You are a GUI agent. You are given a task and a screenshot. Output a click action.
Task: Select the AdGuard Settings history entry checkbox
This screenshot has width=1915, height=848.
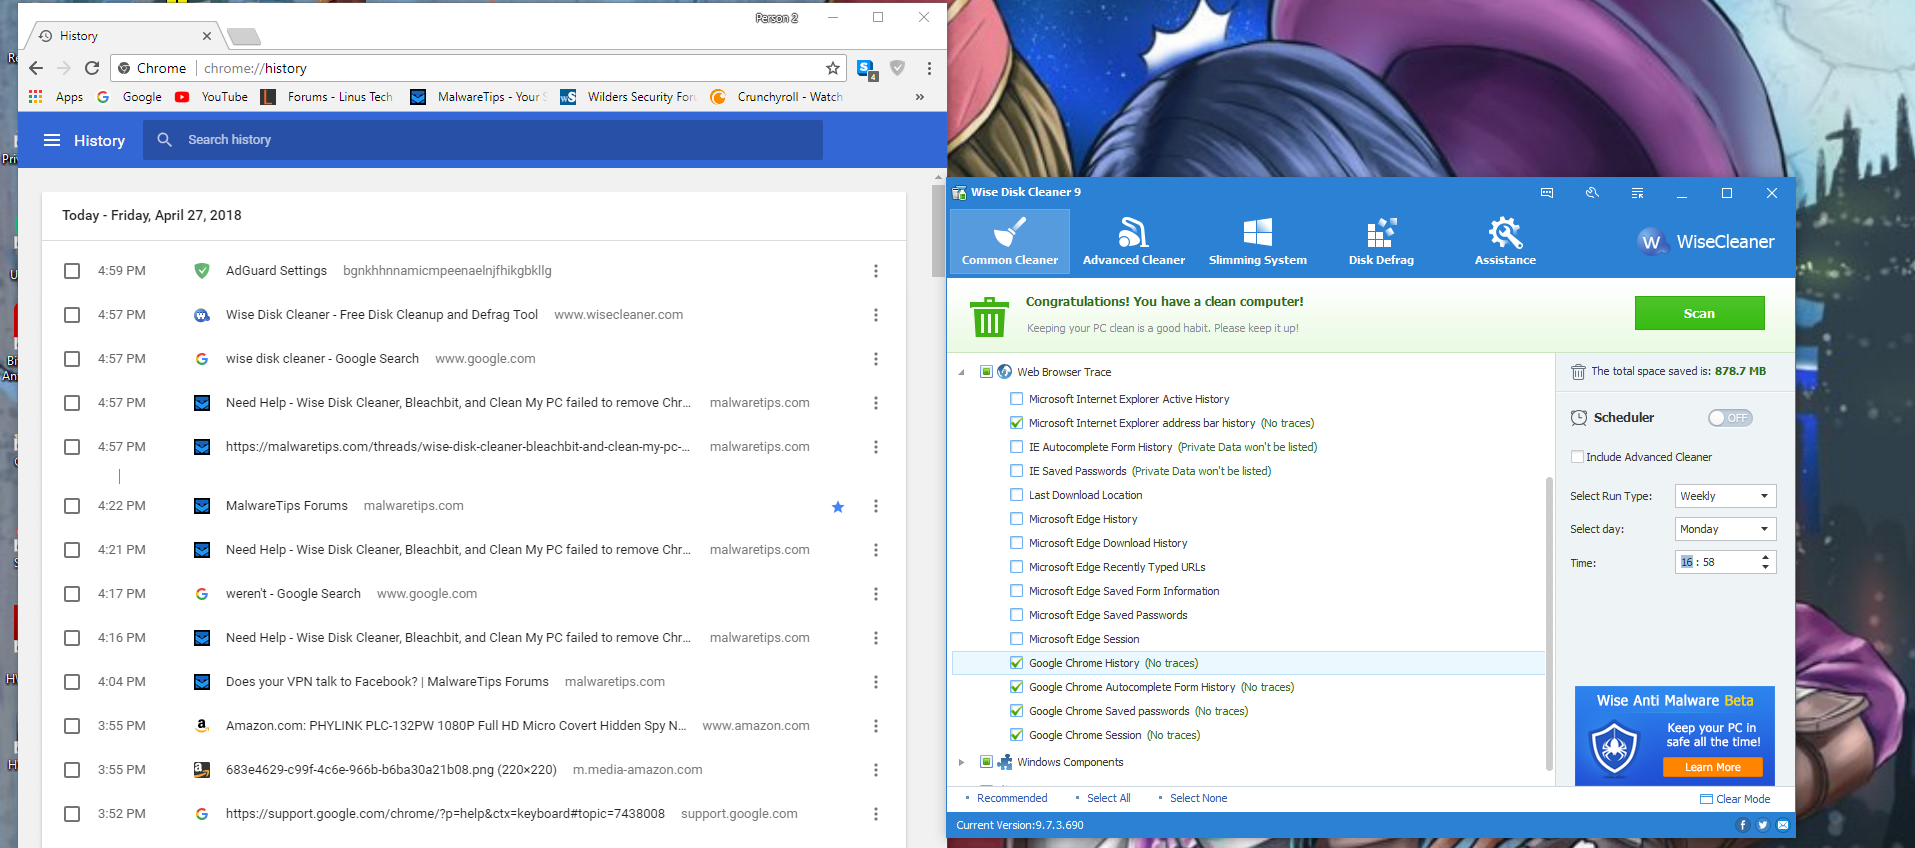tap(72, 271)
